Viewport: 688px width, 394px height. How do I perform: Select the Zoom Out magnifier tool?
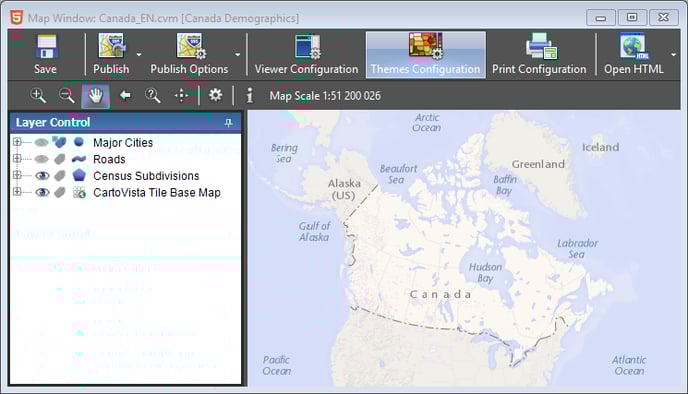tap(67, 95)
